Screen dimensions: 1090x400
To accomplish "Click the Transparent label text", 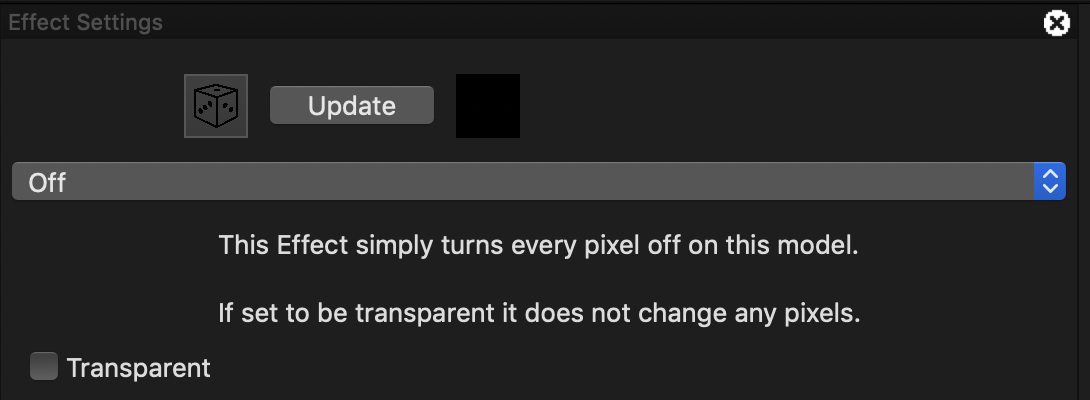I will [139, 368].
